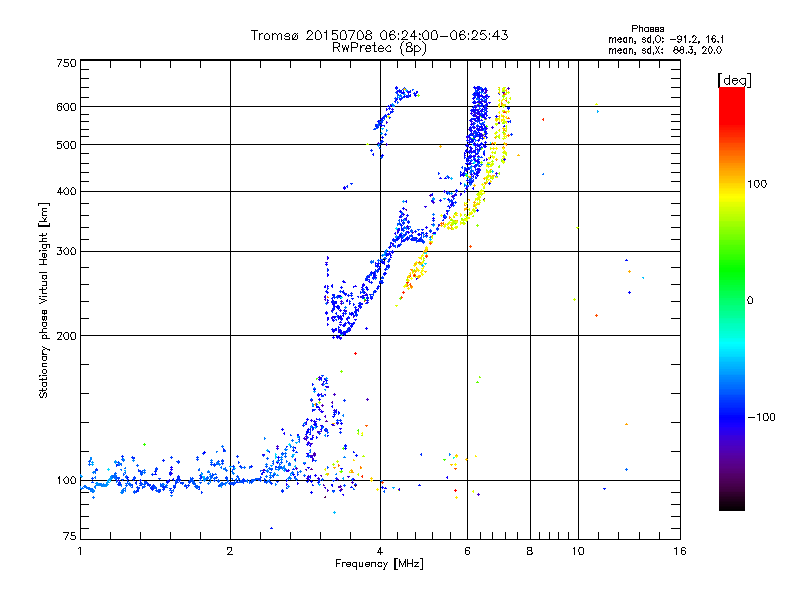
Task: Click the y-axis tick label "500"
Action: (67, 145)
